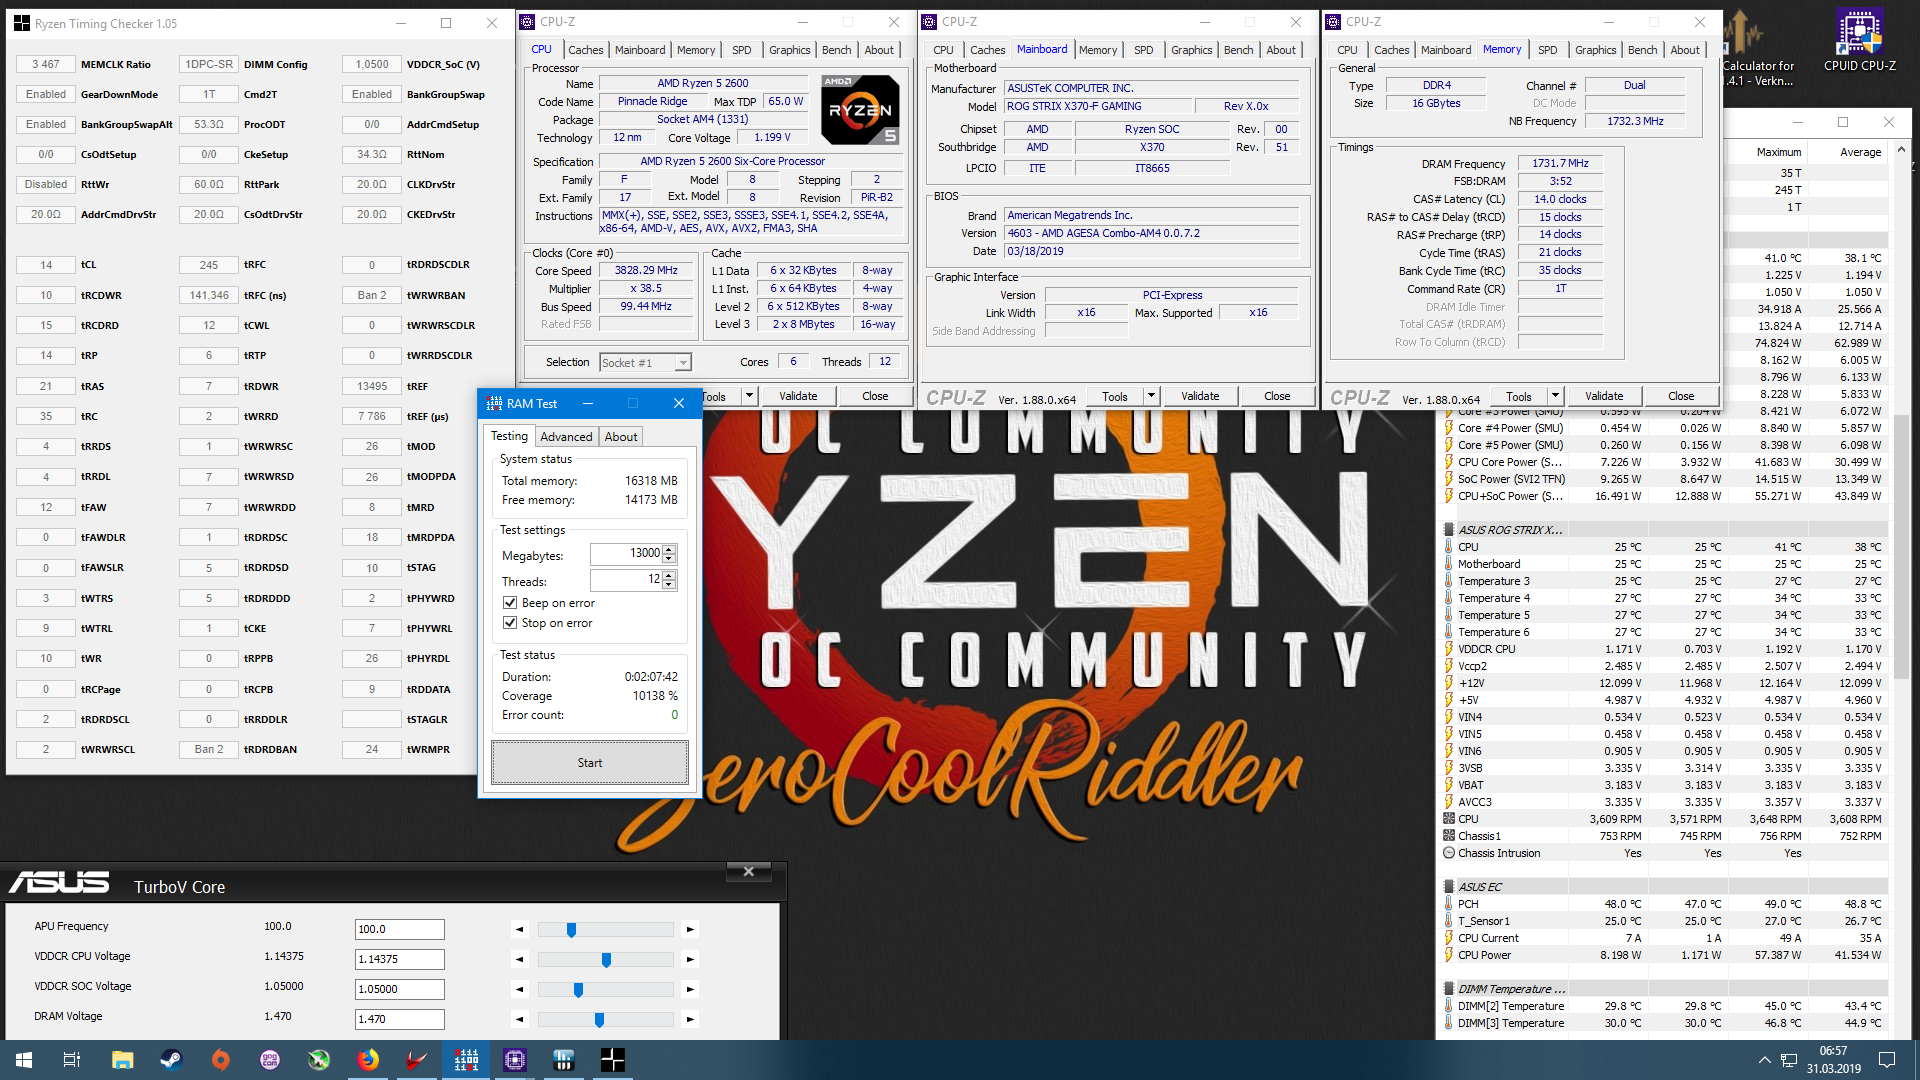This screenshot has height=1080, width=1920.
Task: Open Tools dropdown arrow in Mainboard CPU-Z
Action: 1151,396
